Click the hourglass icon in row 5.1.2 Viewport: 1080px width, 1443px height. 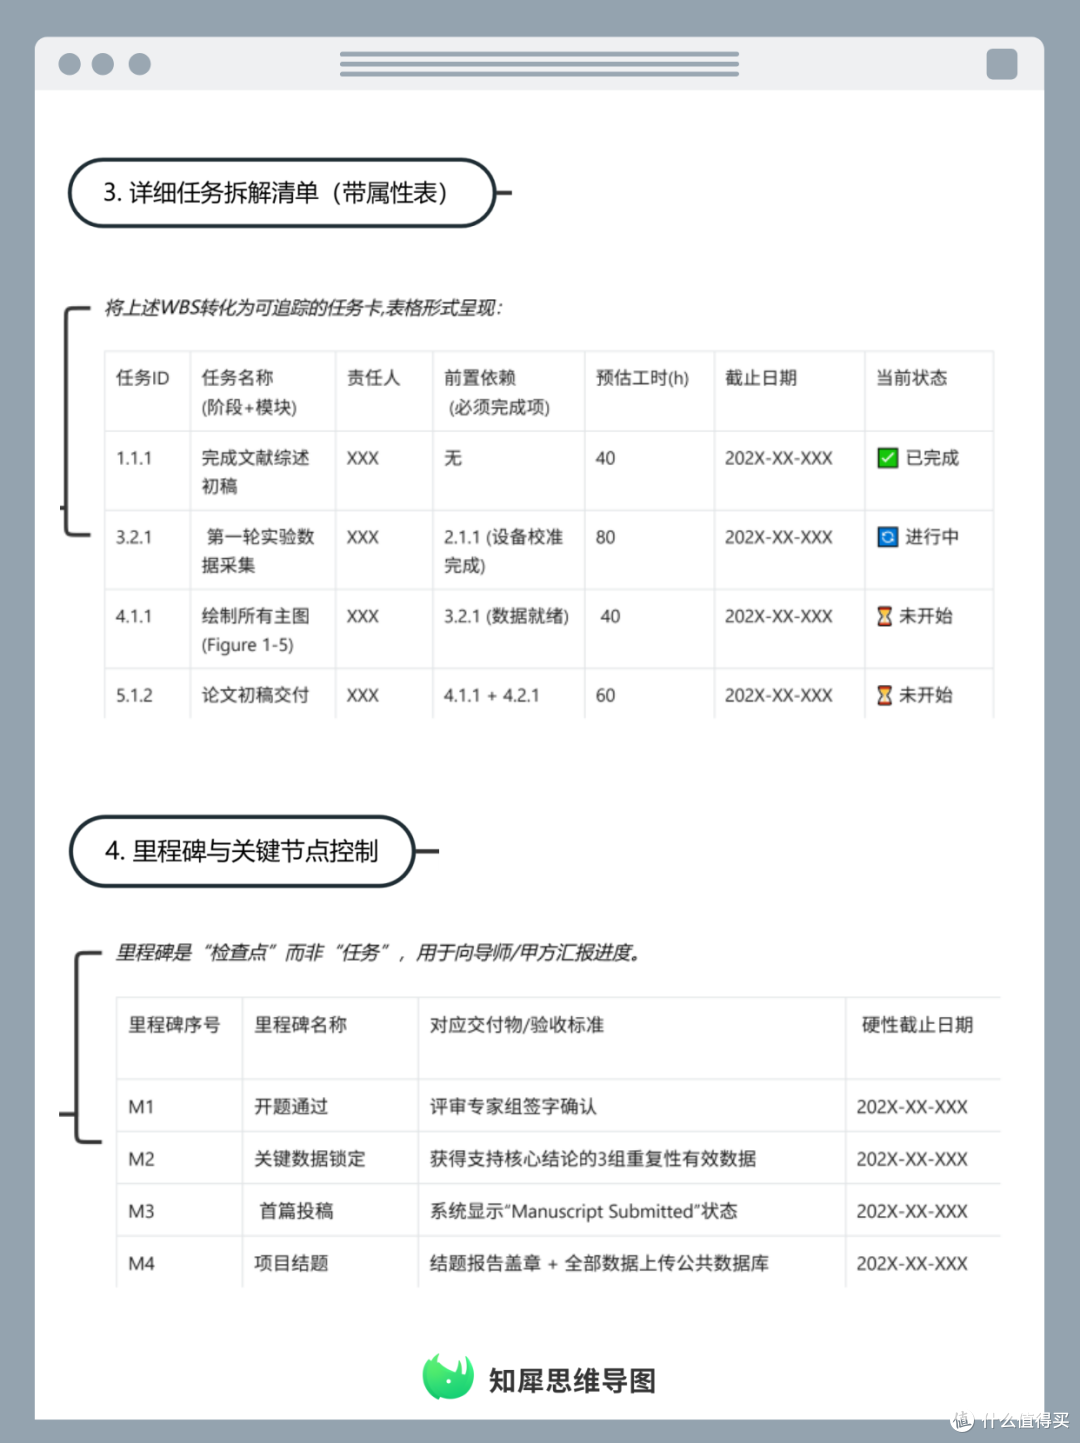(884, 695)
